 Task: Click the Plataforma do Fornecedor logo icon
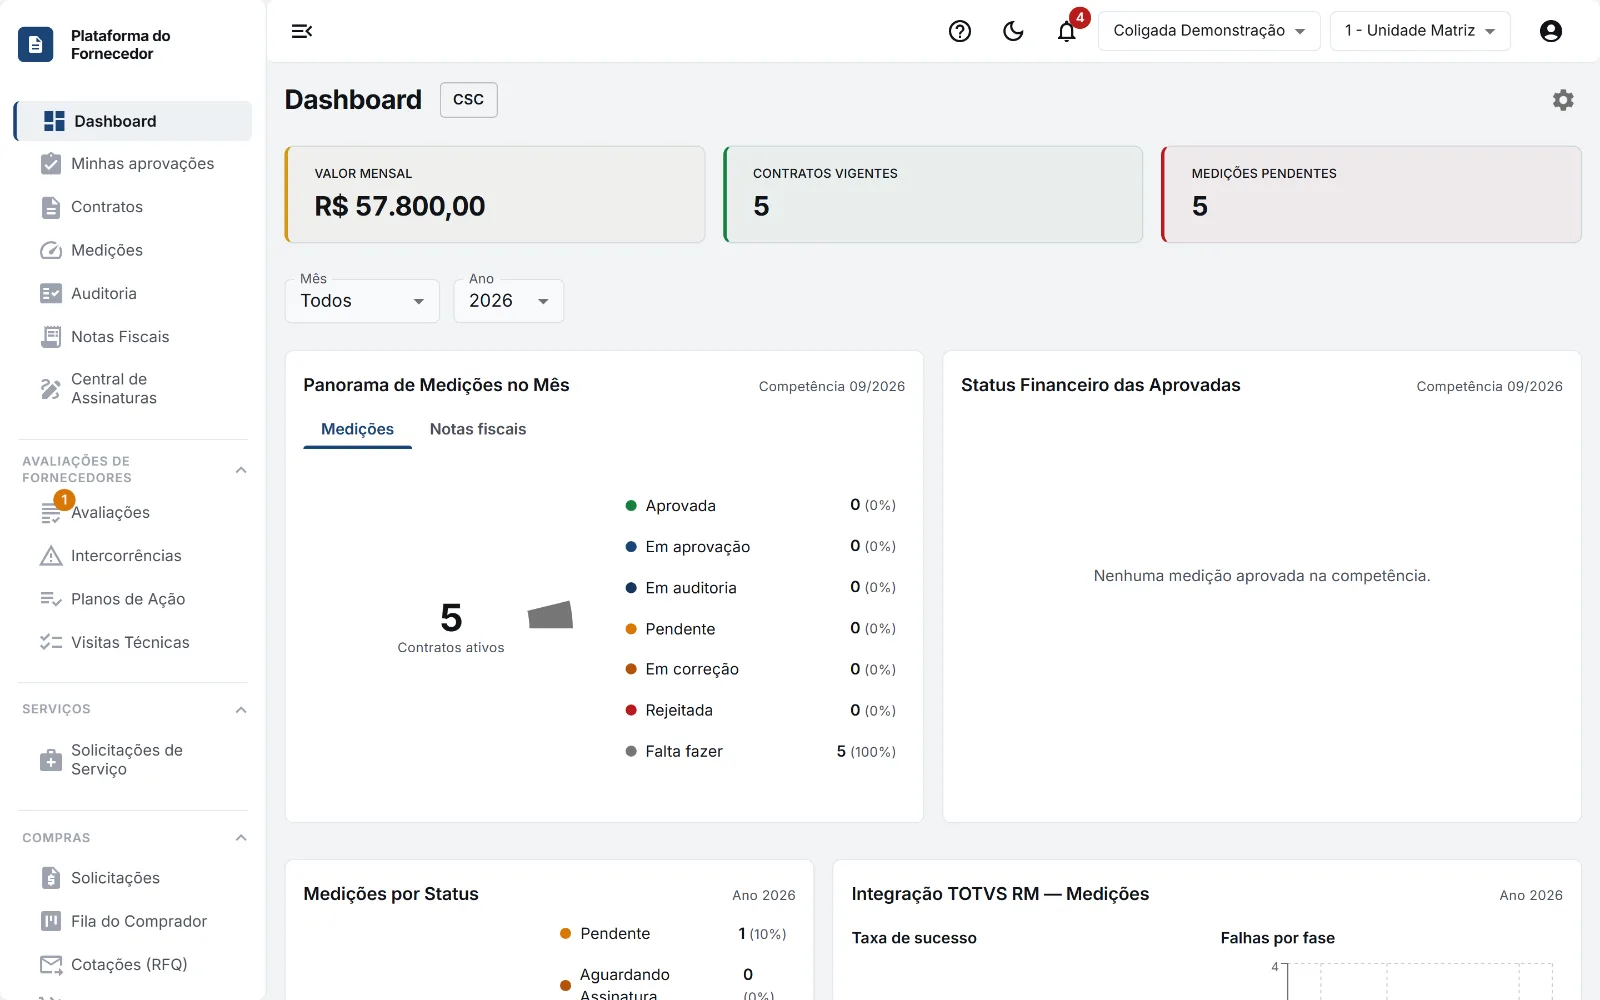36,44
